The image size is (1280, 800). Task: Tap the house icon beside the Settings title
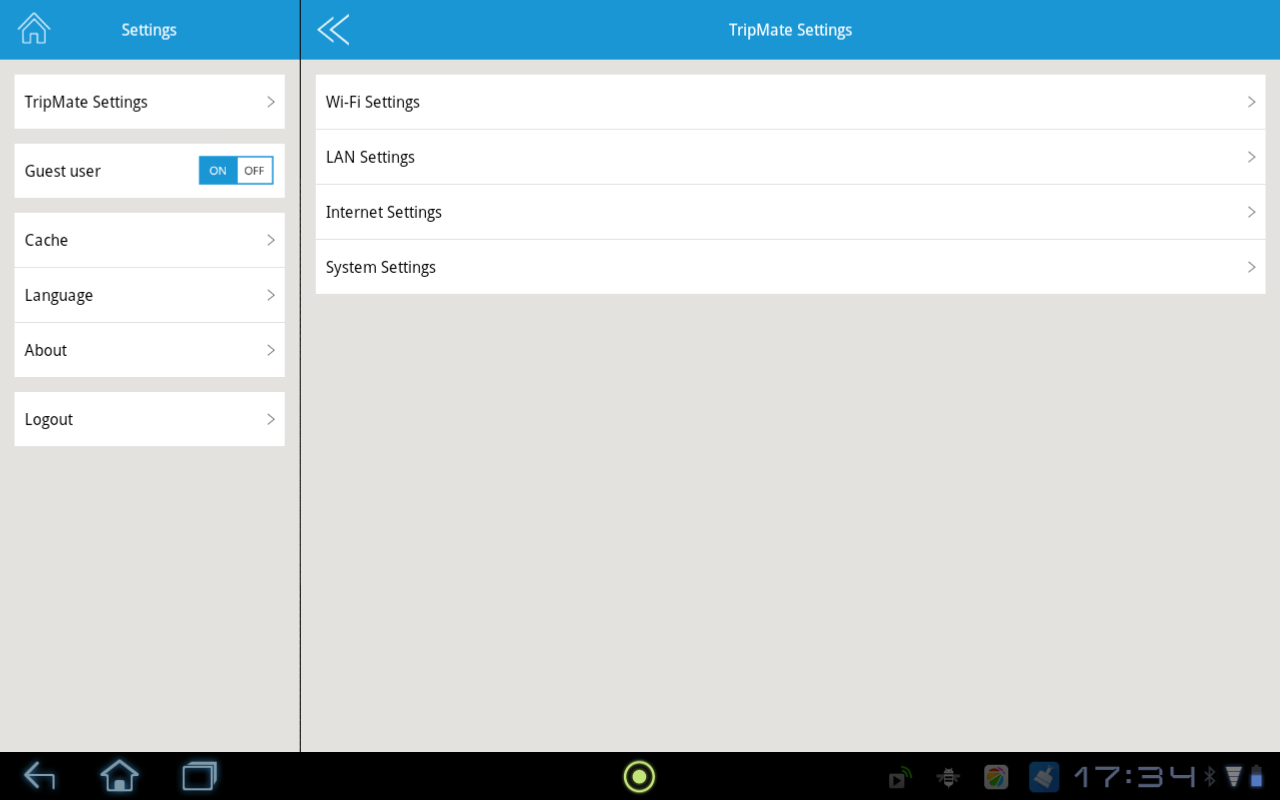point(34,29)
